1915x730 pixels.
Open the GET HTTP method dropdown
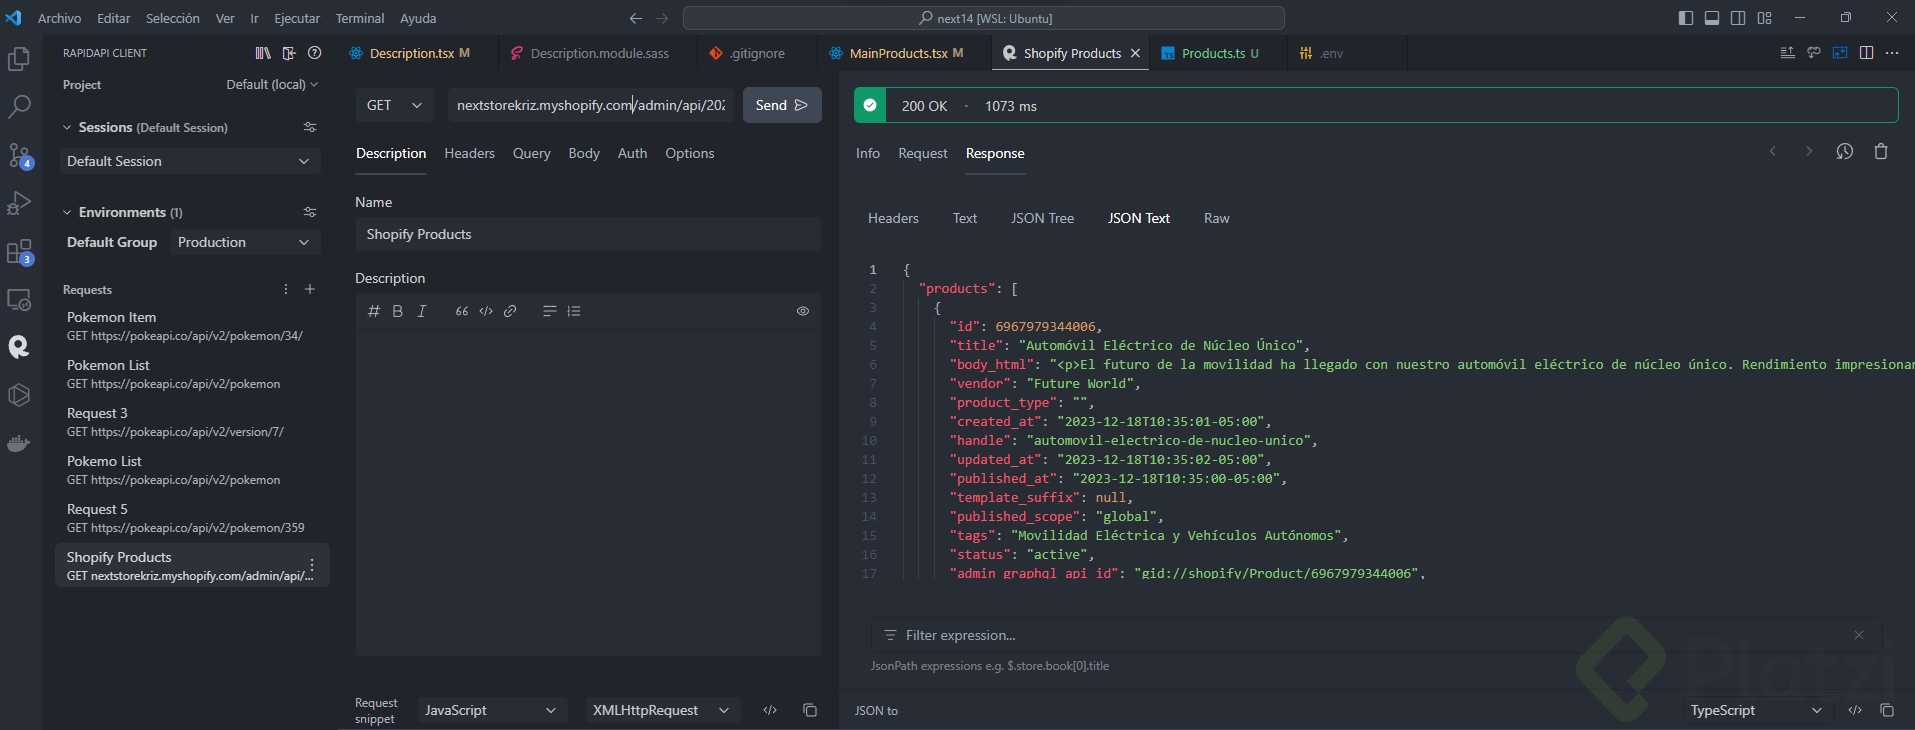[394, 105]
